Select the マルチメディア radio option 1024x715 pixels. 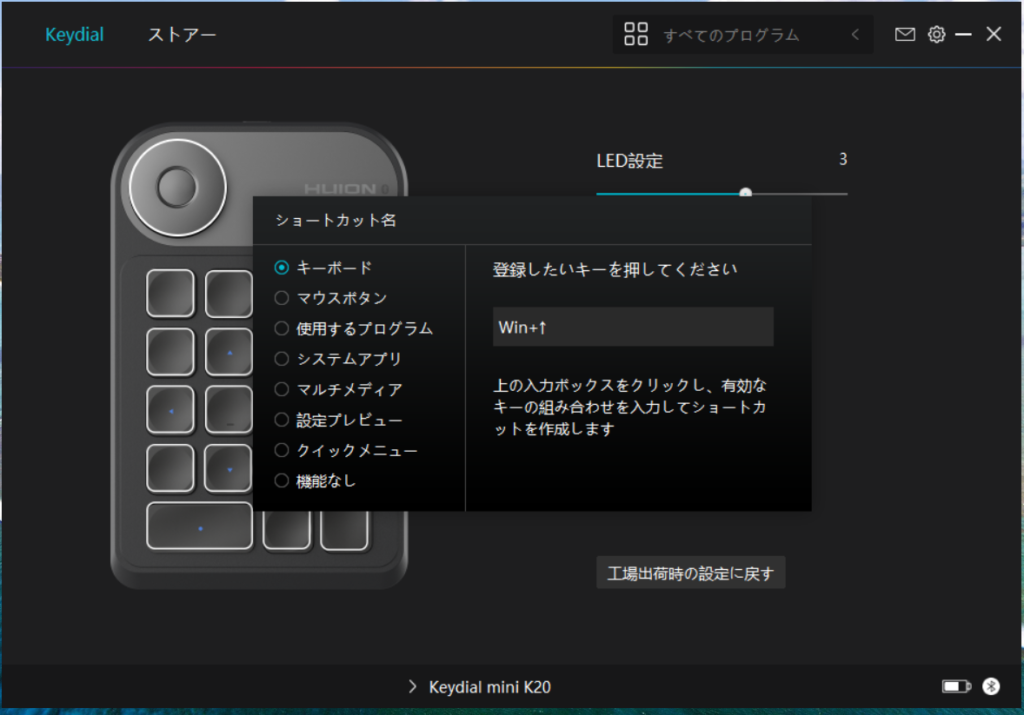pos(282,389)
